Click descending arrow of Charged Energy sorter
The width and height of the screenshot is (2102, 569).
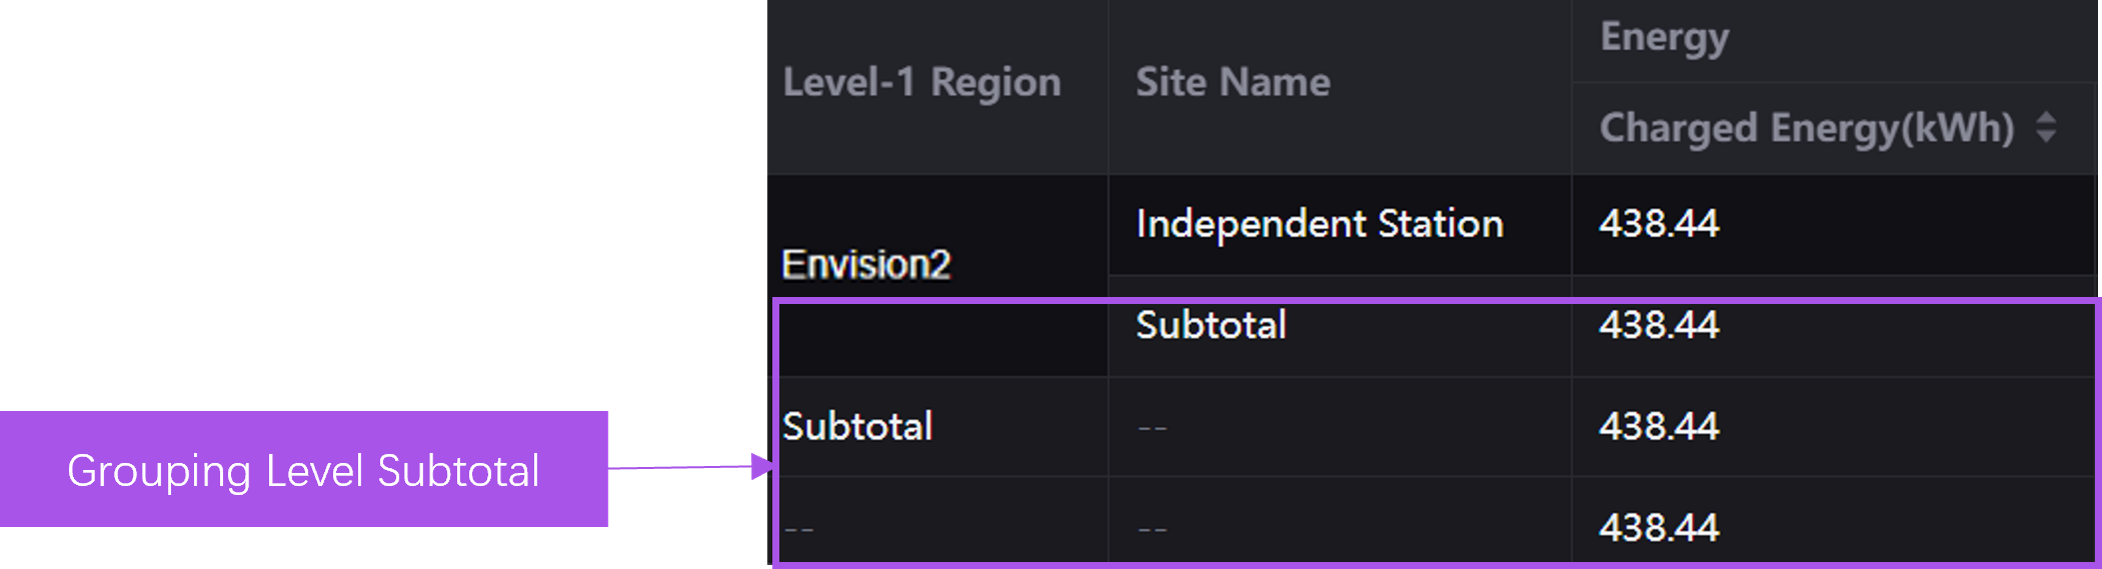tap(2046, 137)
